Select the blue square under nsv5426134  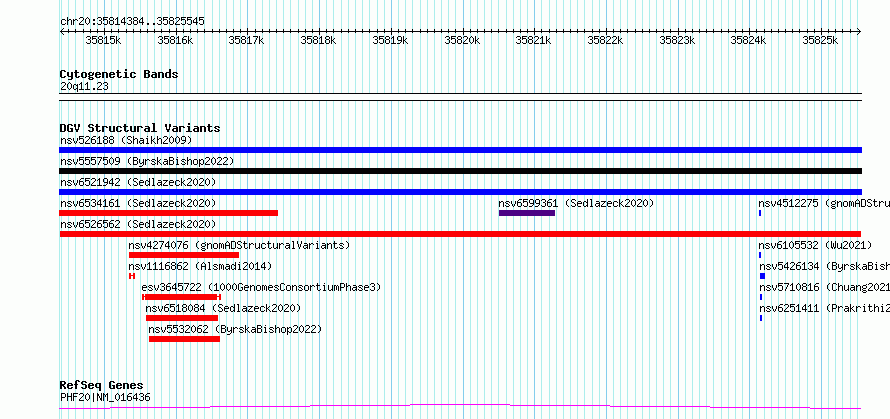point(762,276)
